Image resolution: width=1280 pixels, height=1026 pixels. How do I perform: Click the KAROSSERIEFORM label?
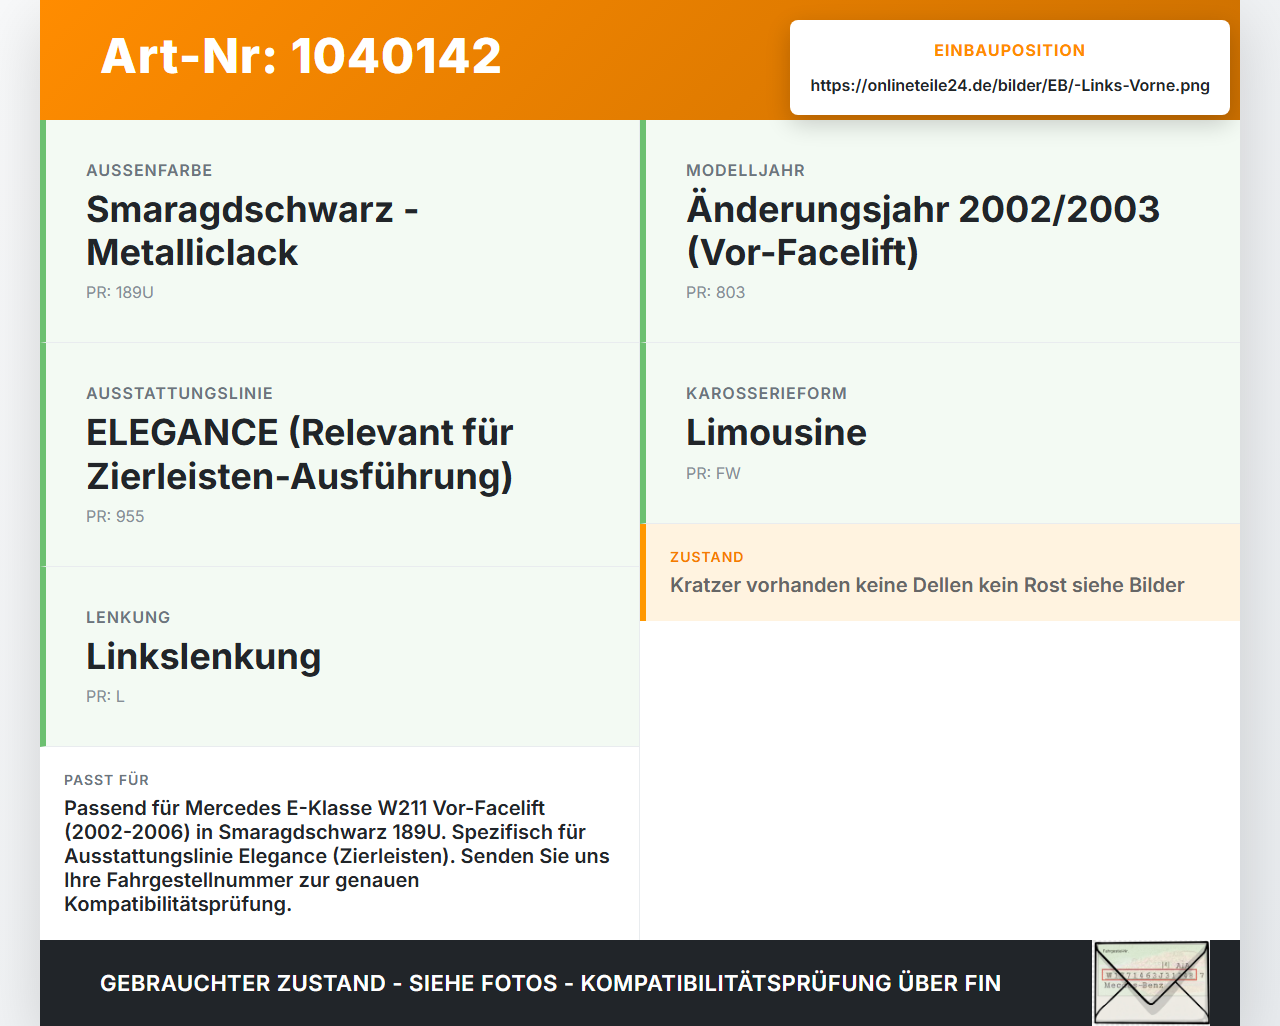(766, 393)
